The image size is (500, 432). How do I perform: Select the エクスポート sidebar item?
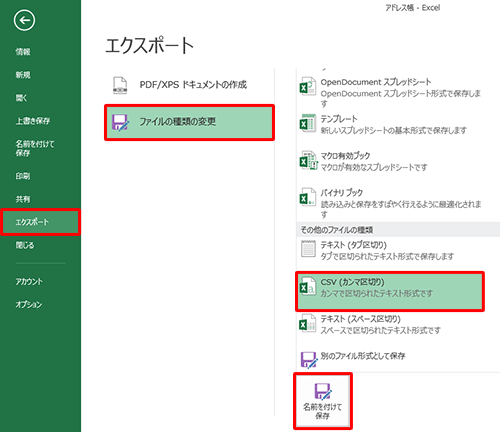[x=40, y=222]
